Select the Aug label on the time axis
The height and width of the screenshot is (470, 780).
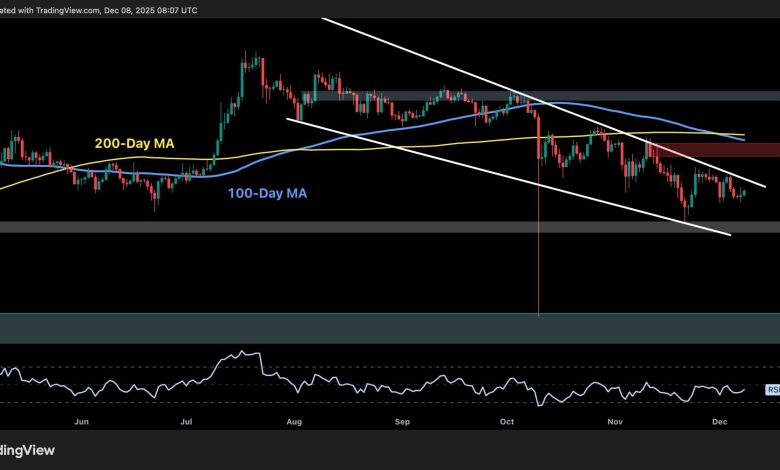coord(294,423)
